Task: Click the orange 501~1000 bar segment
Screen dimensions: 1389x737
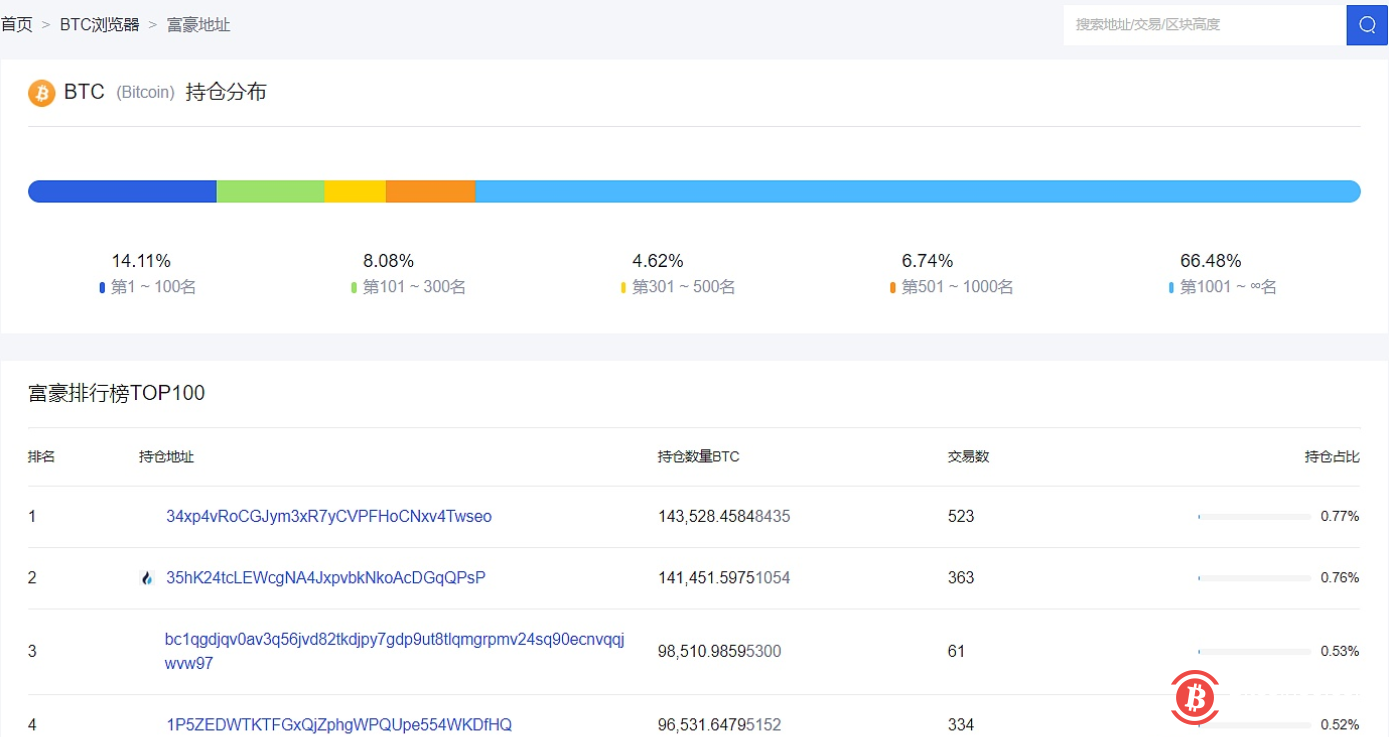Action: click(x=430, y=191)
